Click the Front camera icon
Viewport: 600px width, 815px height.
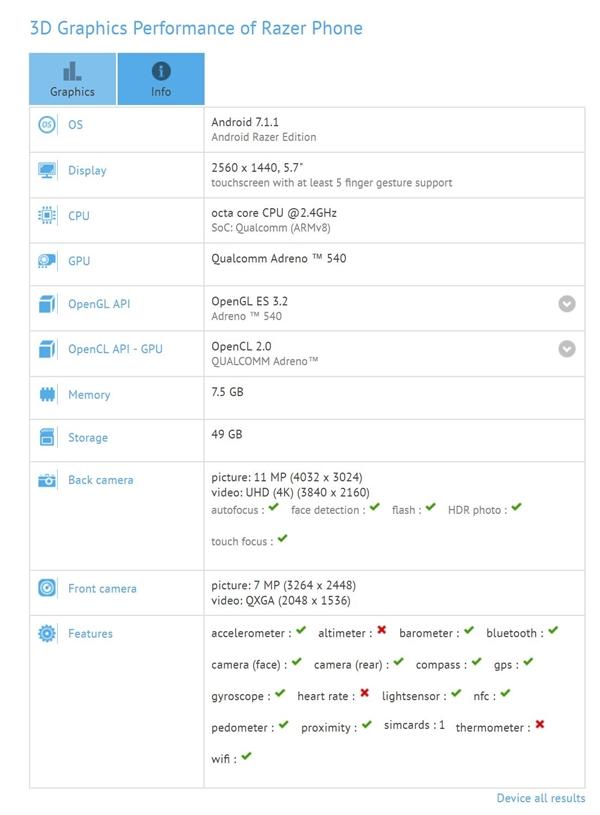click(47, 589)
